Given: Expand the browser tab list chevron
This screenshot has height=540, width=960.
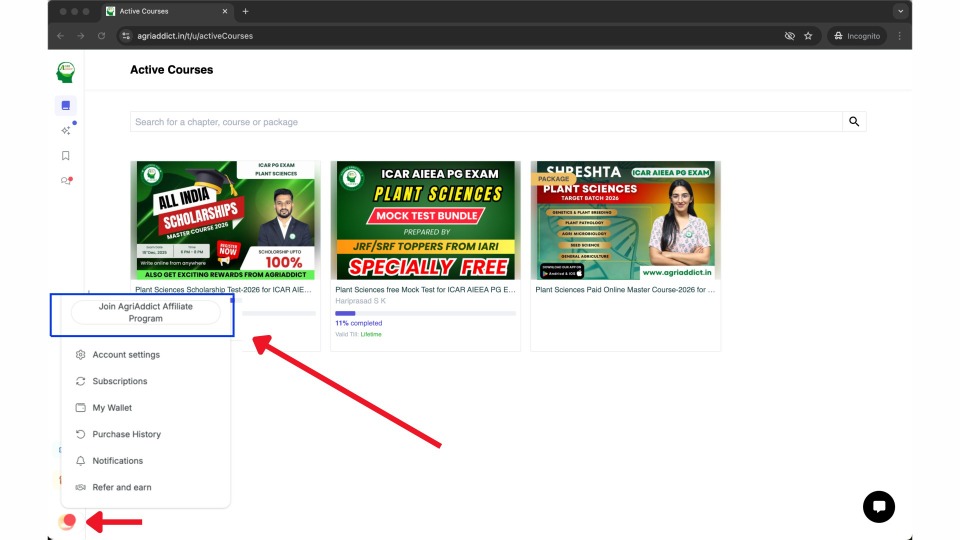Looking at the screenshot, I should [x=901, y=11].
